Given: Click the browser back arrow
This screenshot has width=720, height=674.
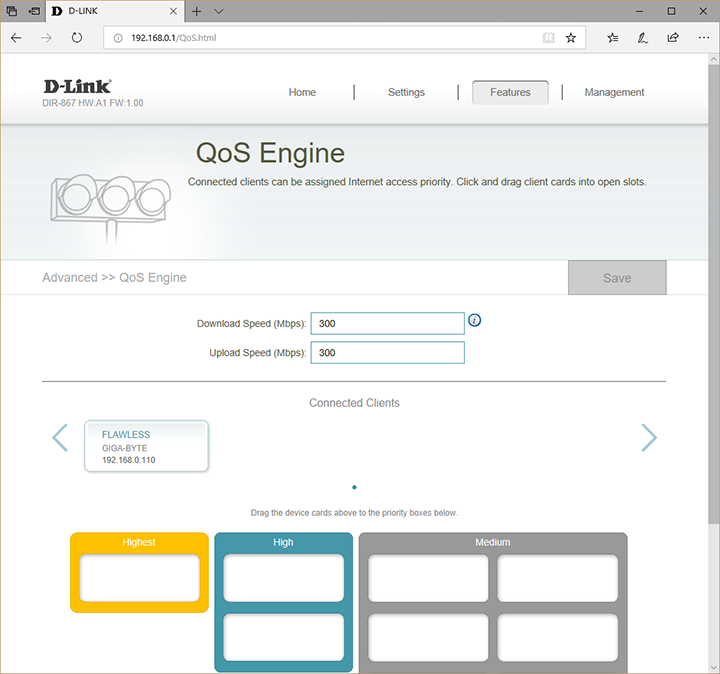Looking at the screenshot, I should click(x=17, y=38).
